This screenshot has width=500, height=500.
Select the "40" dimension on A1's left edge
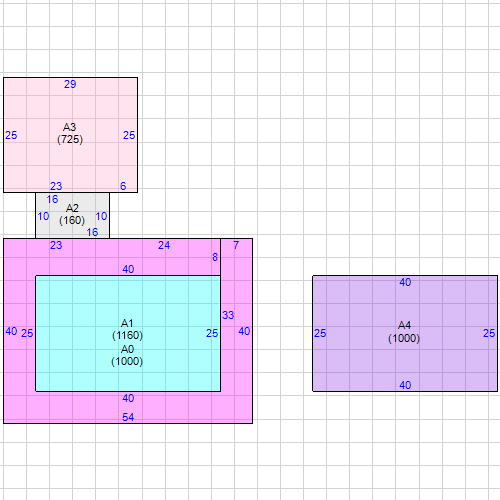click(x=11, y=331)
